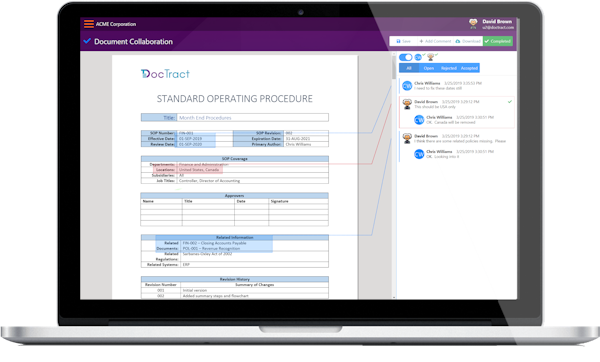Click Chris Williams' avatar on the dates comment
Screen dimensions: 600x362
[407, 86]
